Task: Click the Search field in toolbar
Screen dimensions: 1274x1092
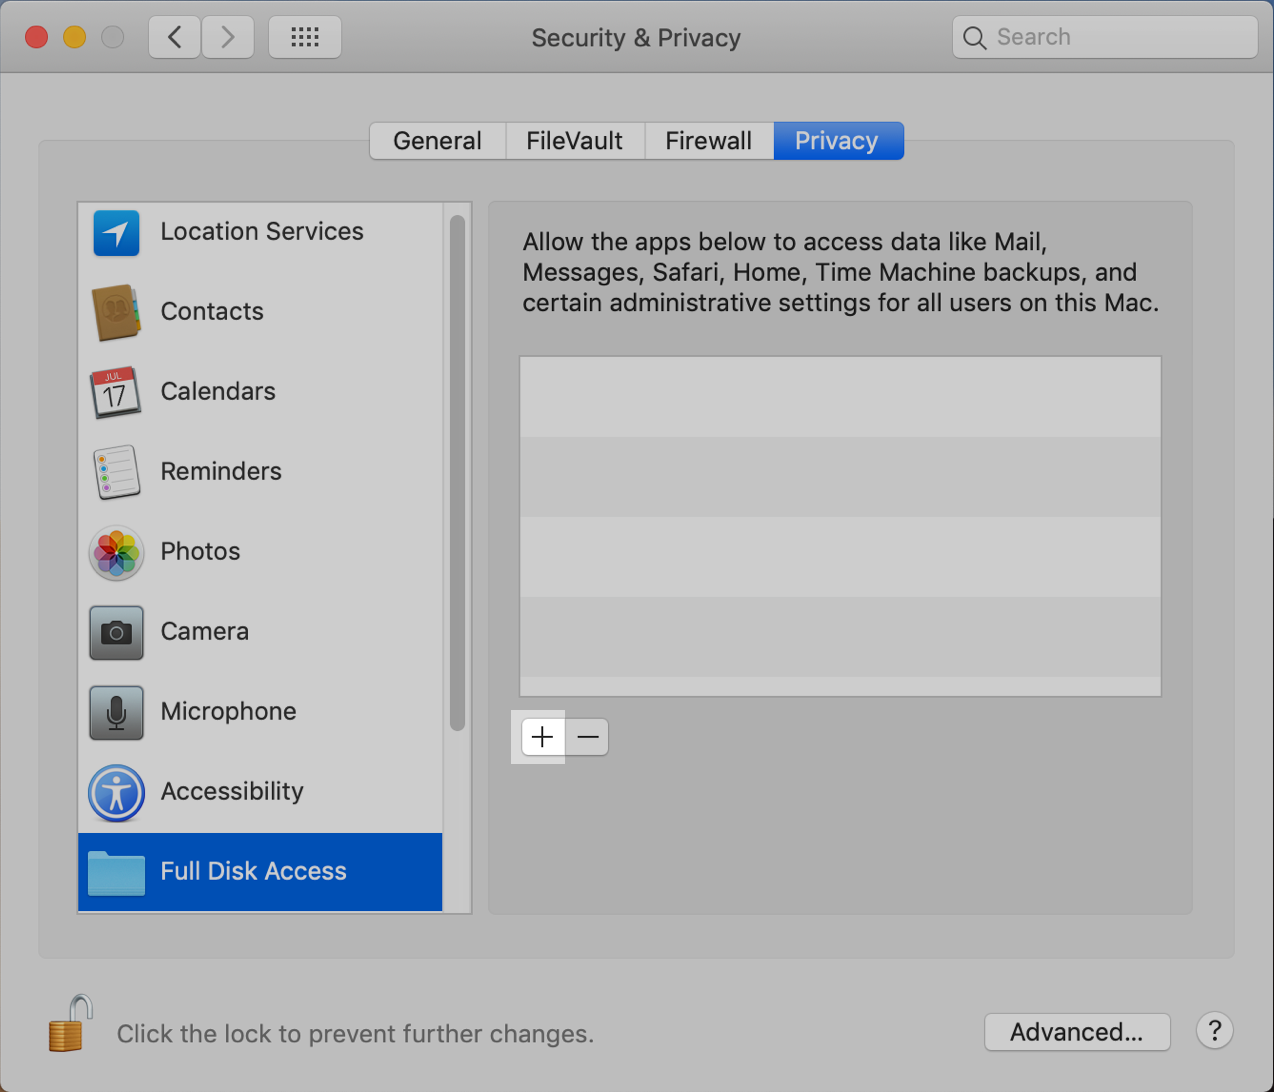Action: [x=1105, y=38]
